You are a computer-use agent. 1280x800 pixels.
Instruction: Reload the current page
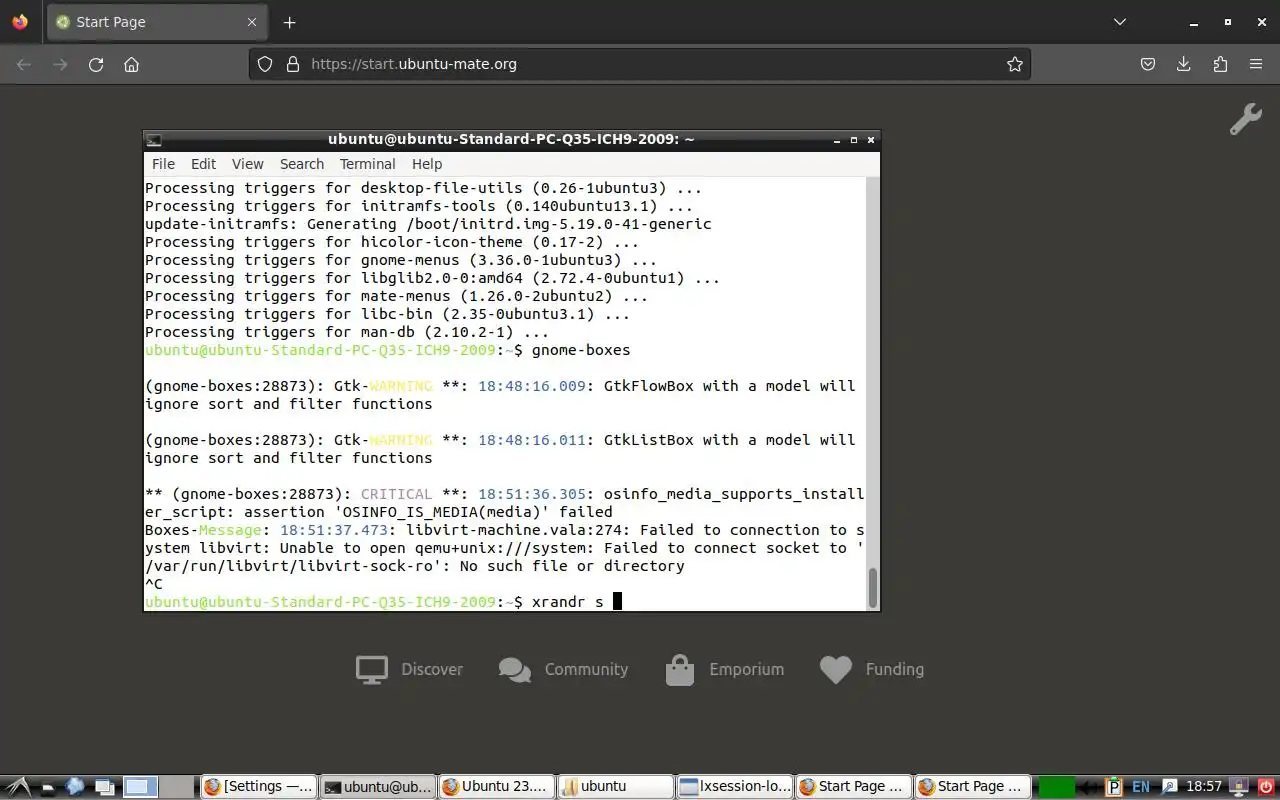[x=96, y=64]
